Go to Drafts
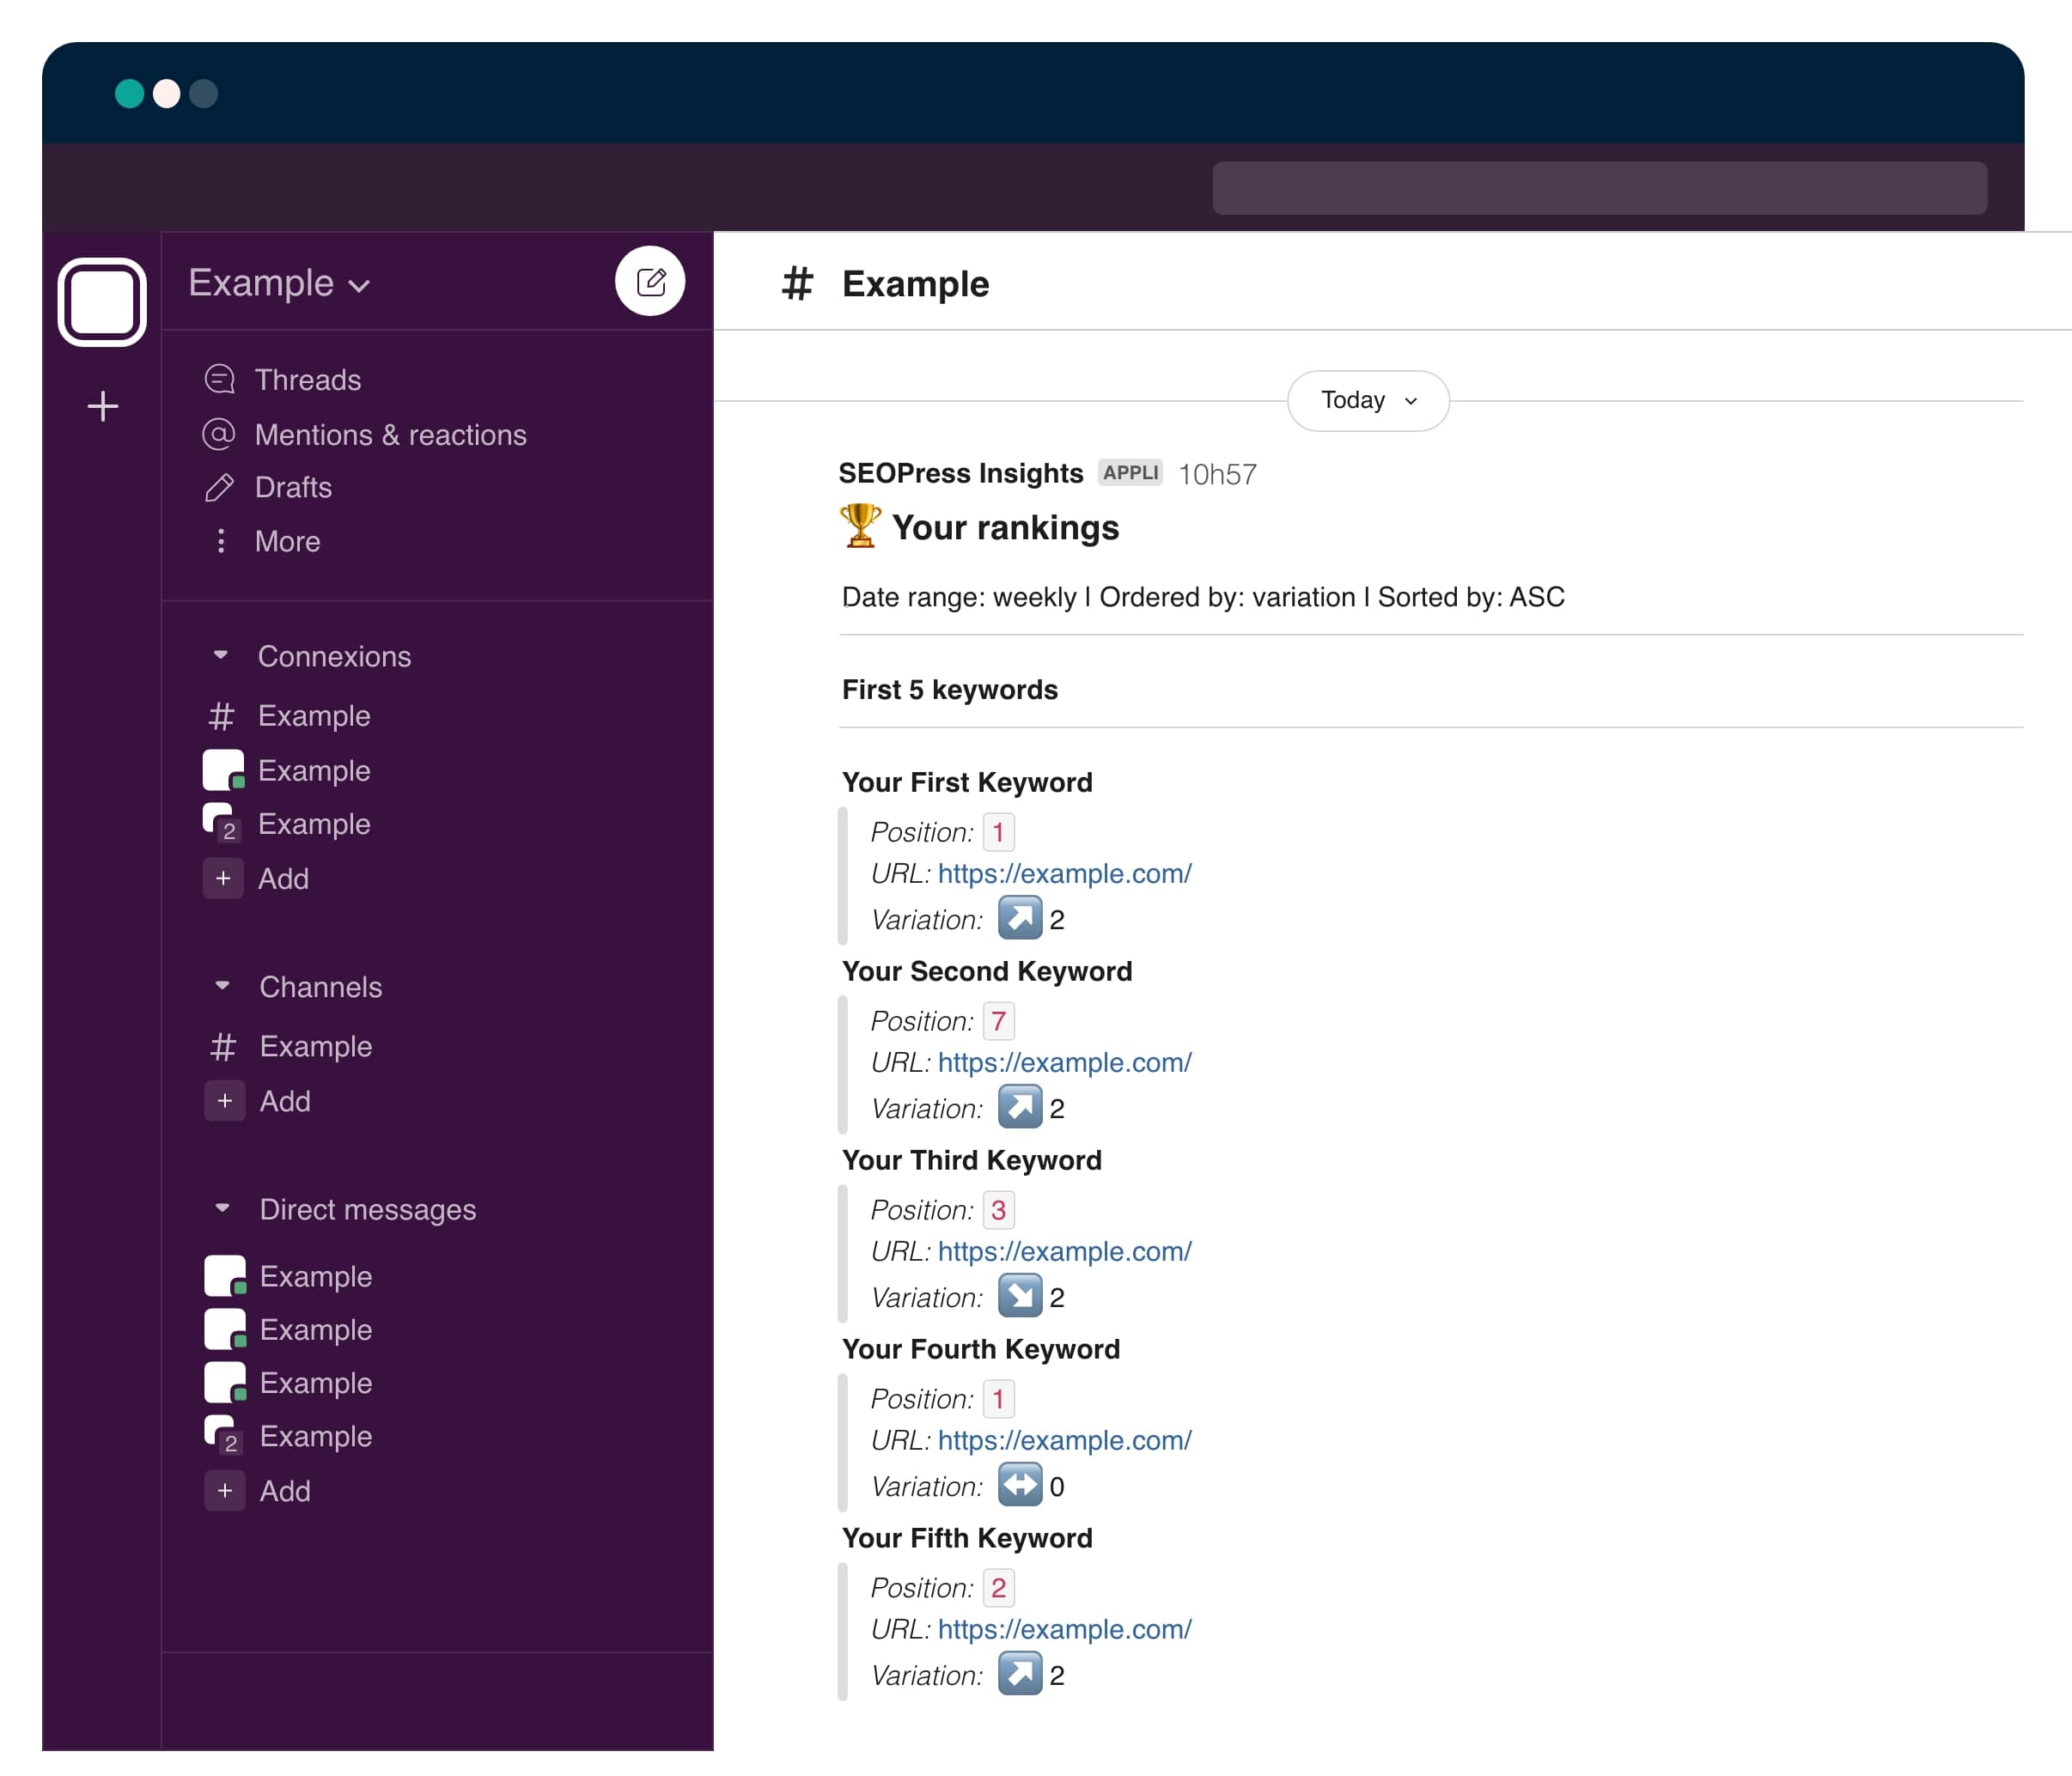The height and width of the screenshot is (1776, 2072). coord(293,488)
